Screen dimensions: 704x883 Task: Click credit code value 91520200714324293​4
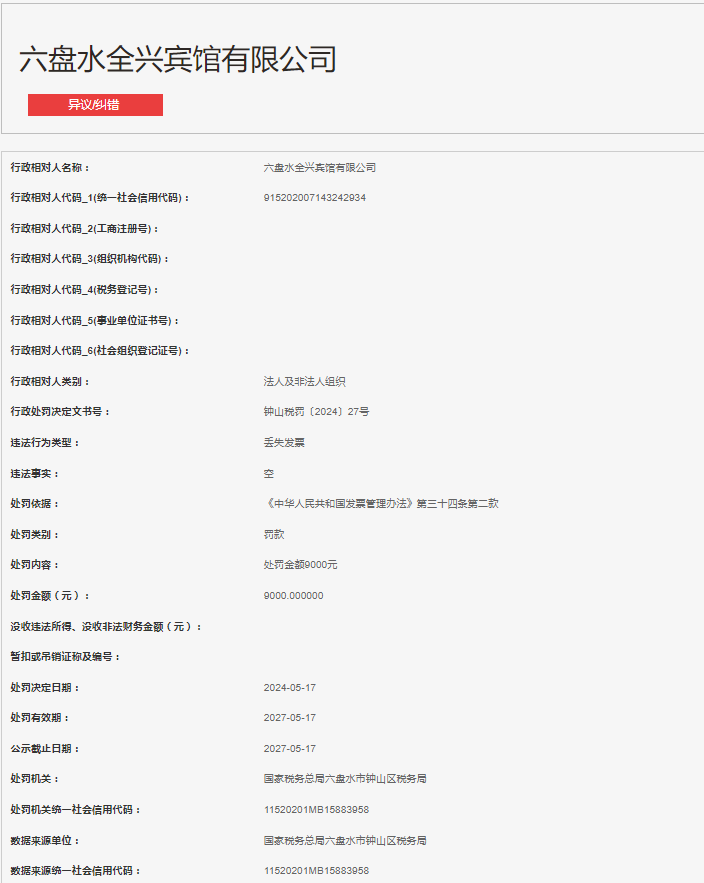click(314, 198)
